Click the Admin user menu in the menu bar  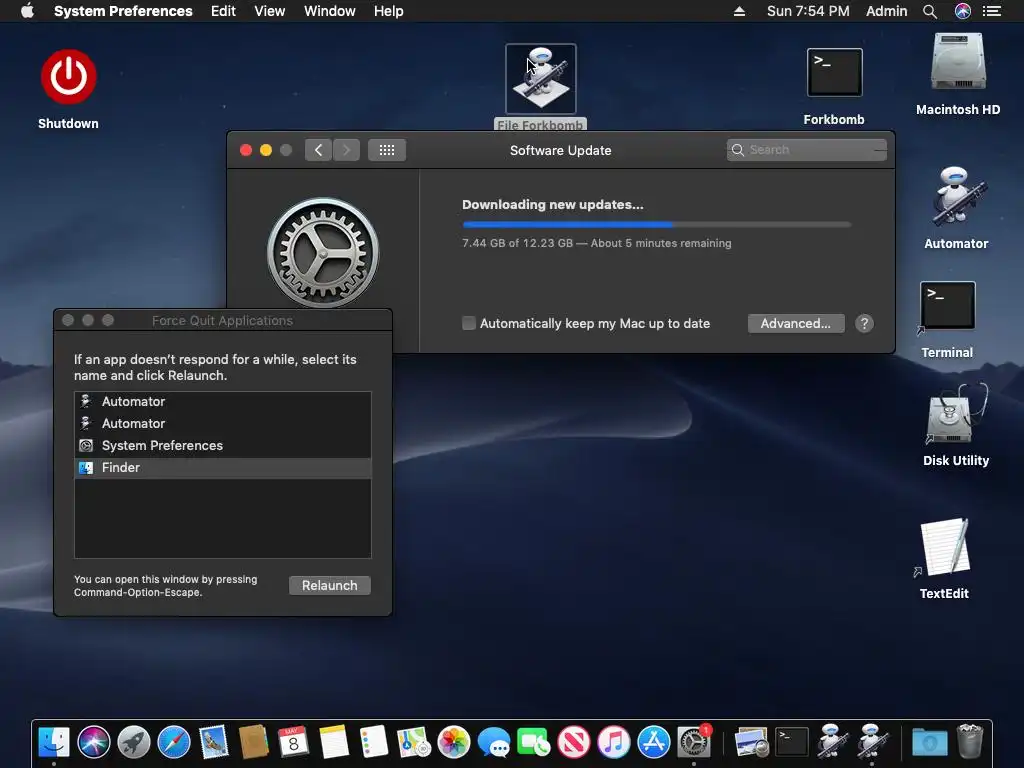(x=886, y=11)
